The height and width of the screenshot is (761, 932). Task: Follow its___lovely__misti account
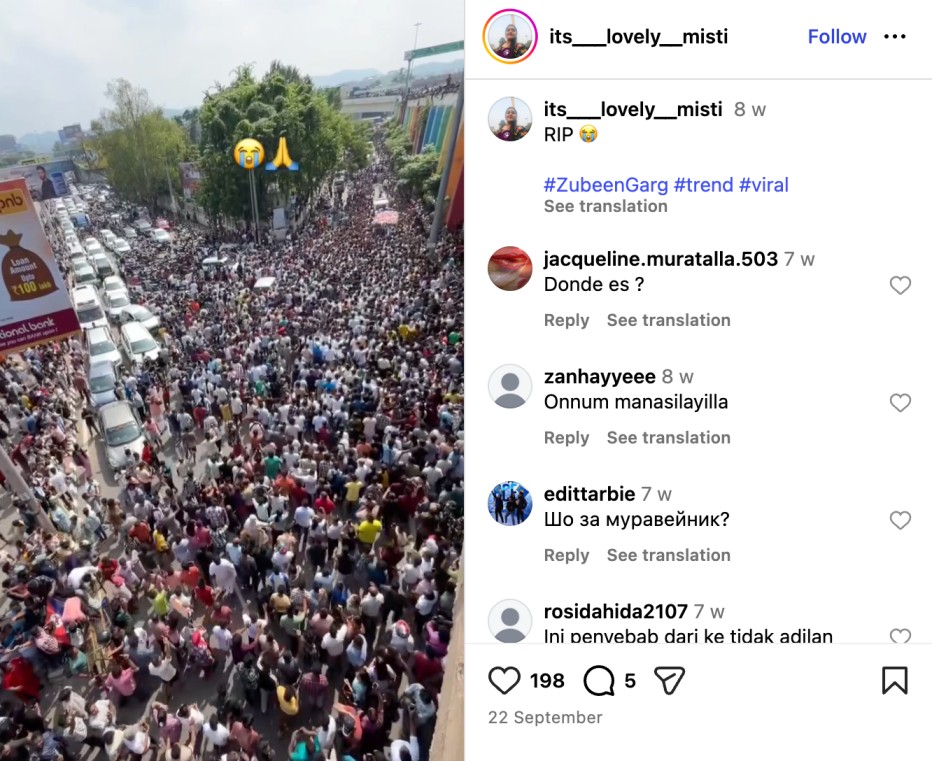click(837, 37)
